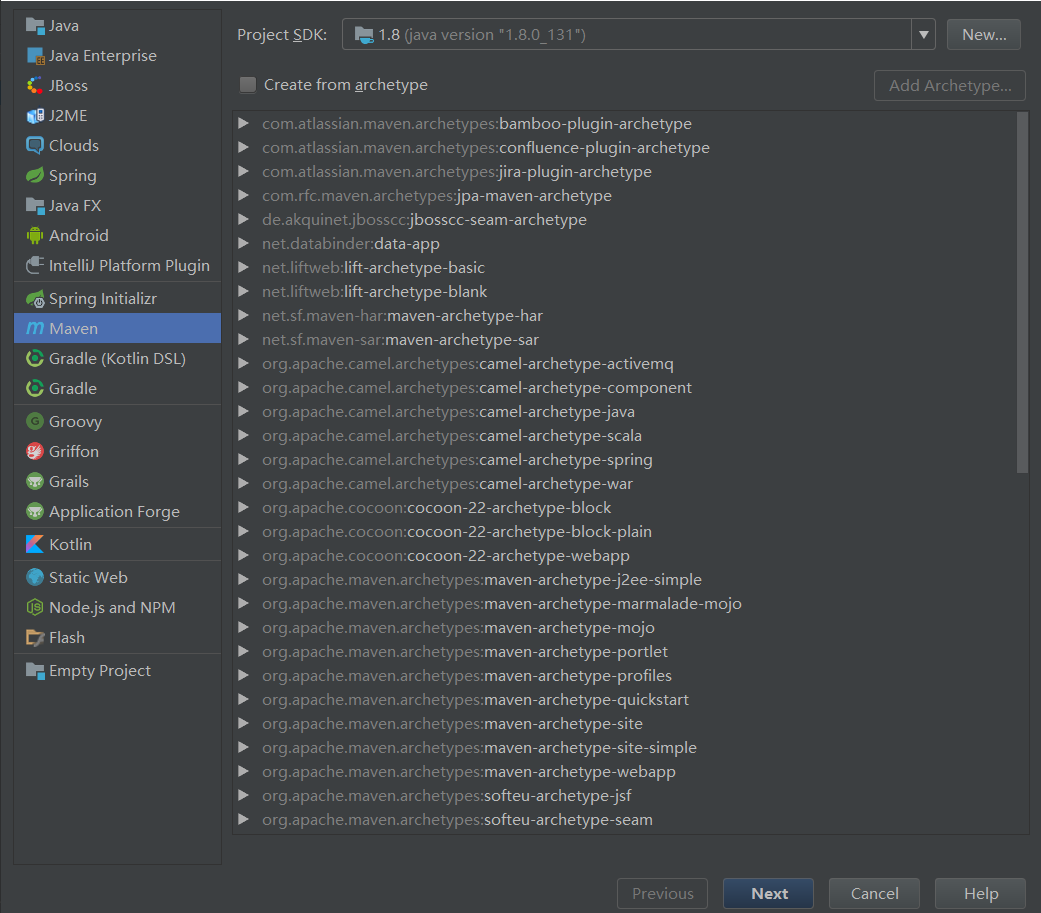Select the Groovy label in sidebar
1041x913 pixels.
click(x=76, y=422)
